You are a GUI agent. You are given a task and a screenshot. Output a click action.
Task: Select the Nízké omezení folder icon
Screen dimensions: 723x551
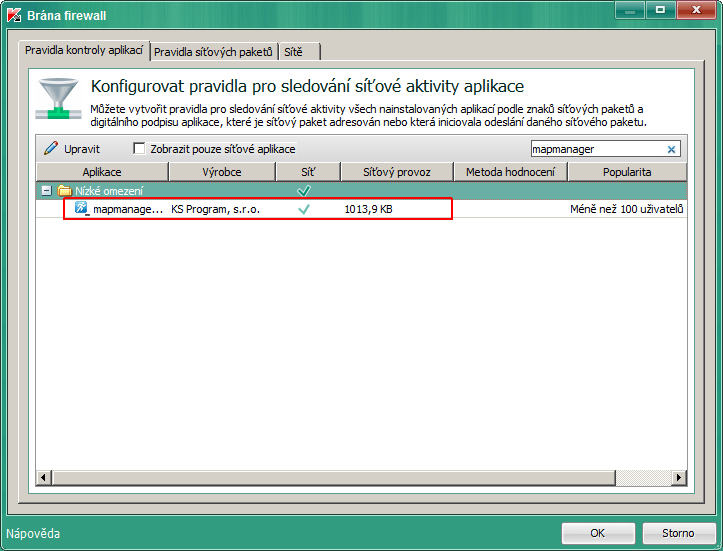pyautogui.click(x=64, y=190)
